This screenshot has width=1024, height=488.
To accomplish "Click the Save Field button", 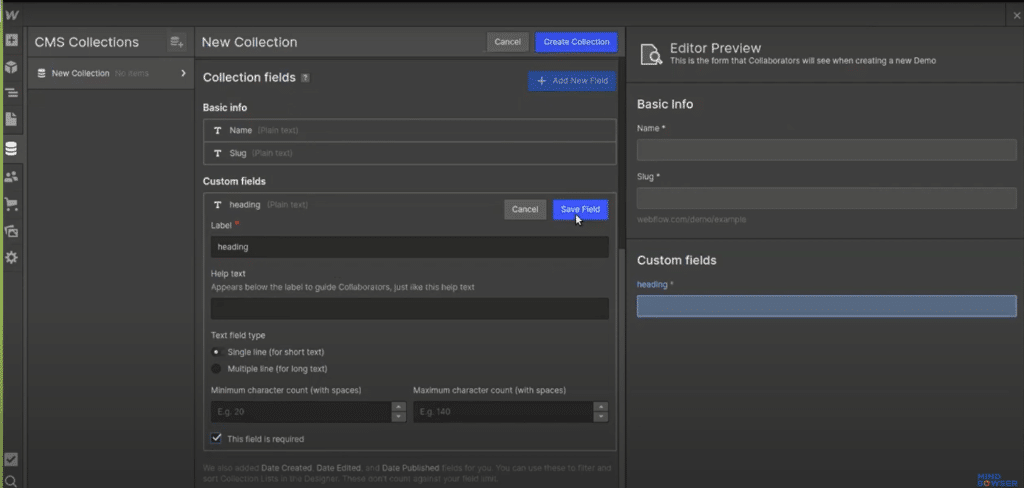I will [x=580, y=209].
